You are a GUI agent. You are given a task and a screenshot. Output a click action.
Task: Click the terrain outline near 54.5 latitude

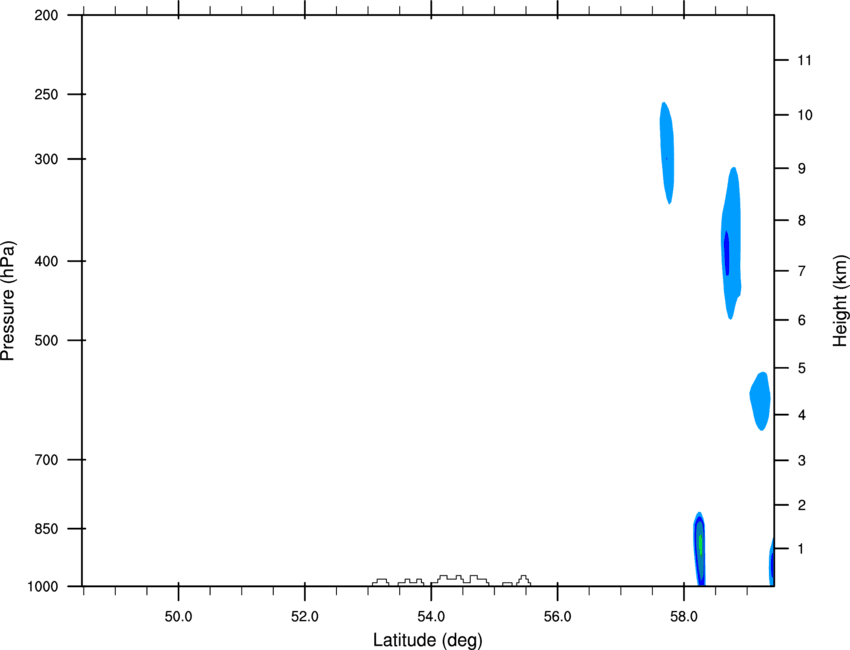(x=460, y=580)
